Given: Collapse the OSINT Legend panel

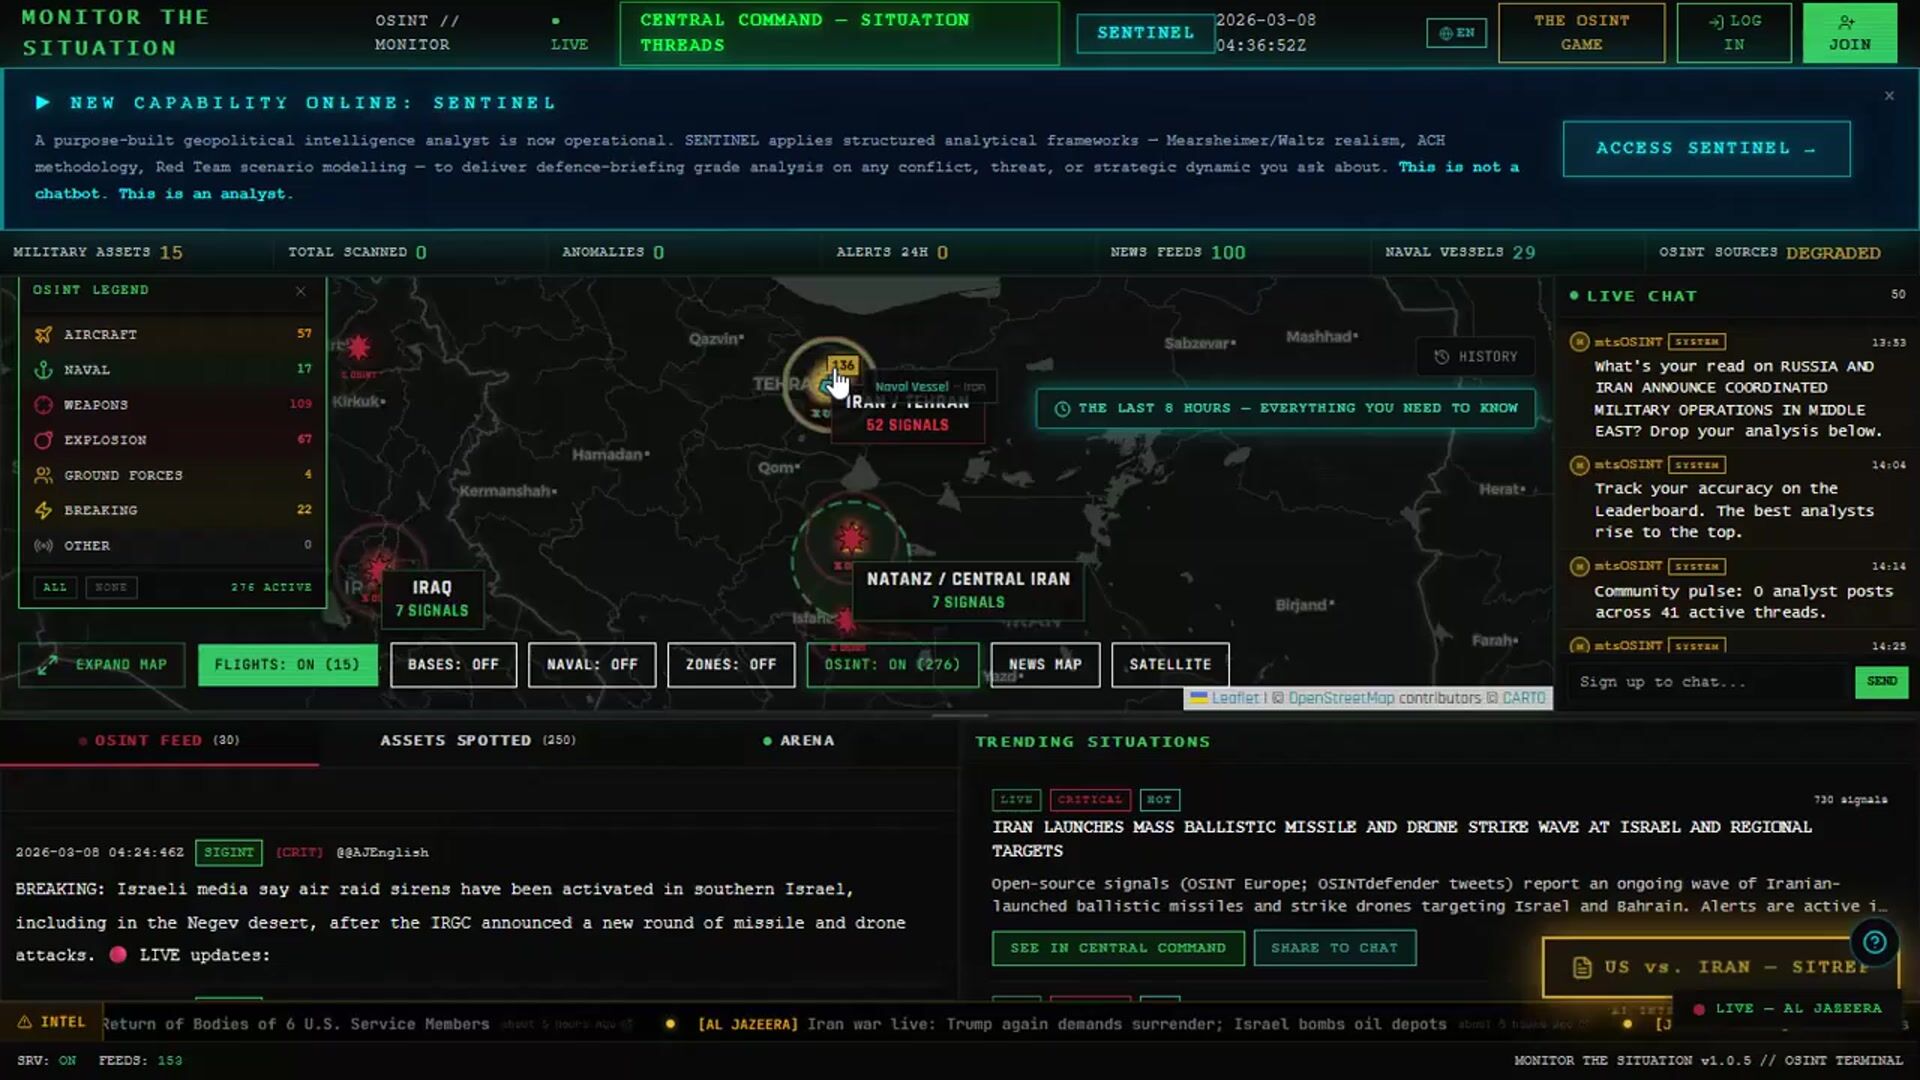Looking at the screenshot, I should [x=300, y=291].
